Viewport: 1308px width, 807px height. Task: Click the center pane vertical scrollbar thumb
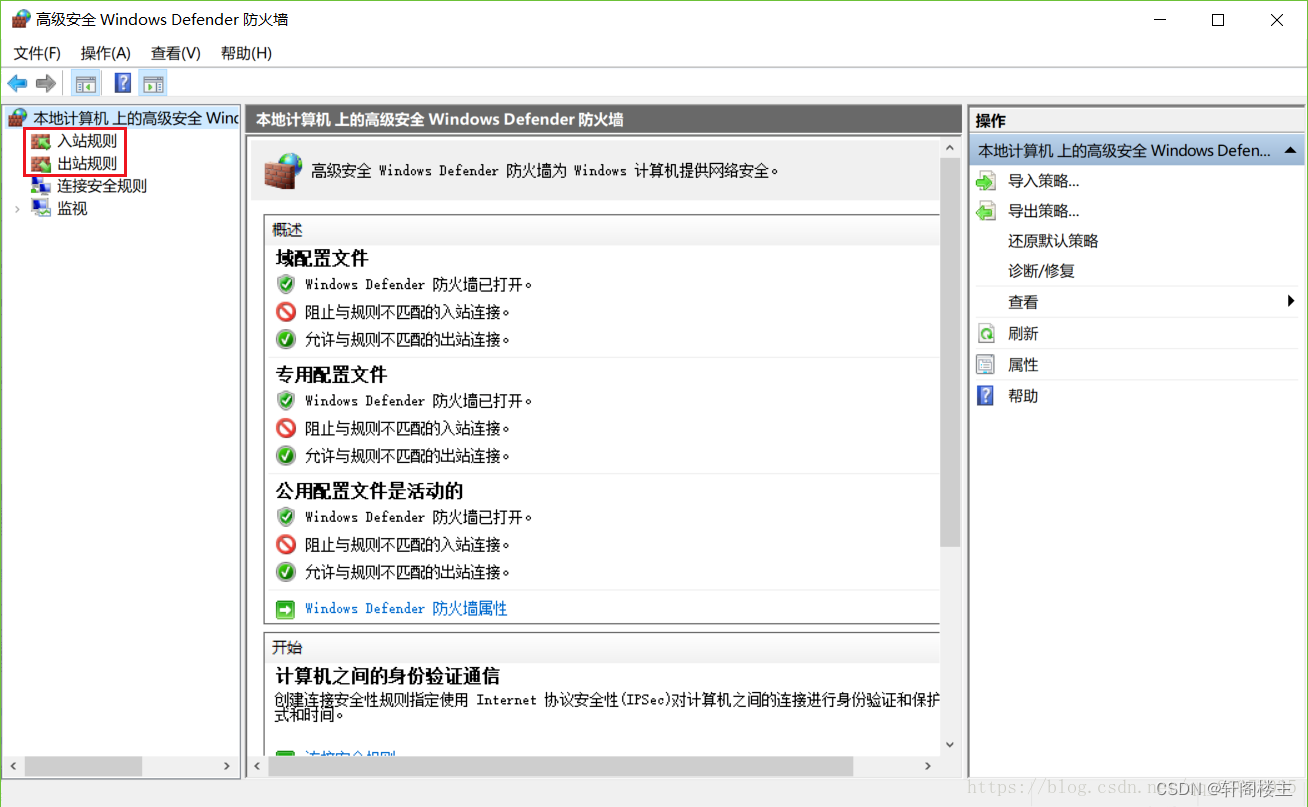[x=950, y=352]
